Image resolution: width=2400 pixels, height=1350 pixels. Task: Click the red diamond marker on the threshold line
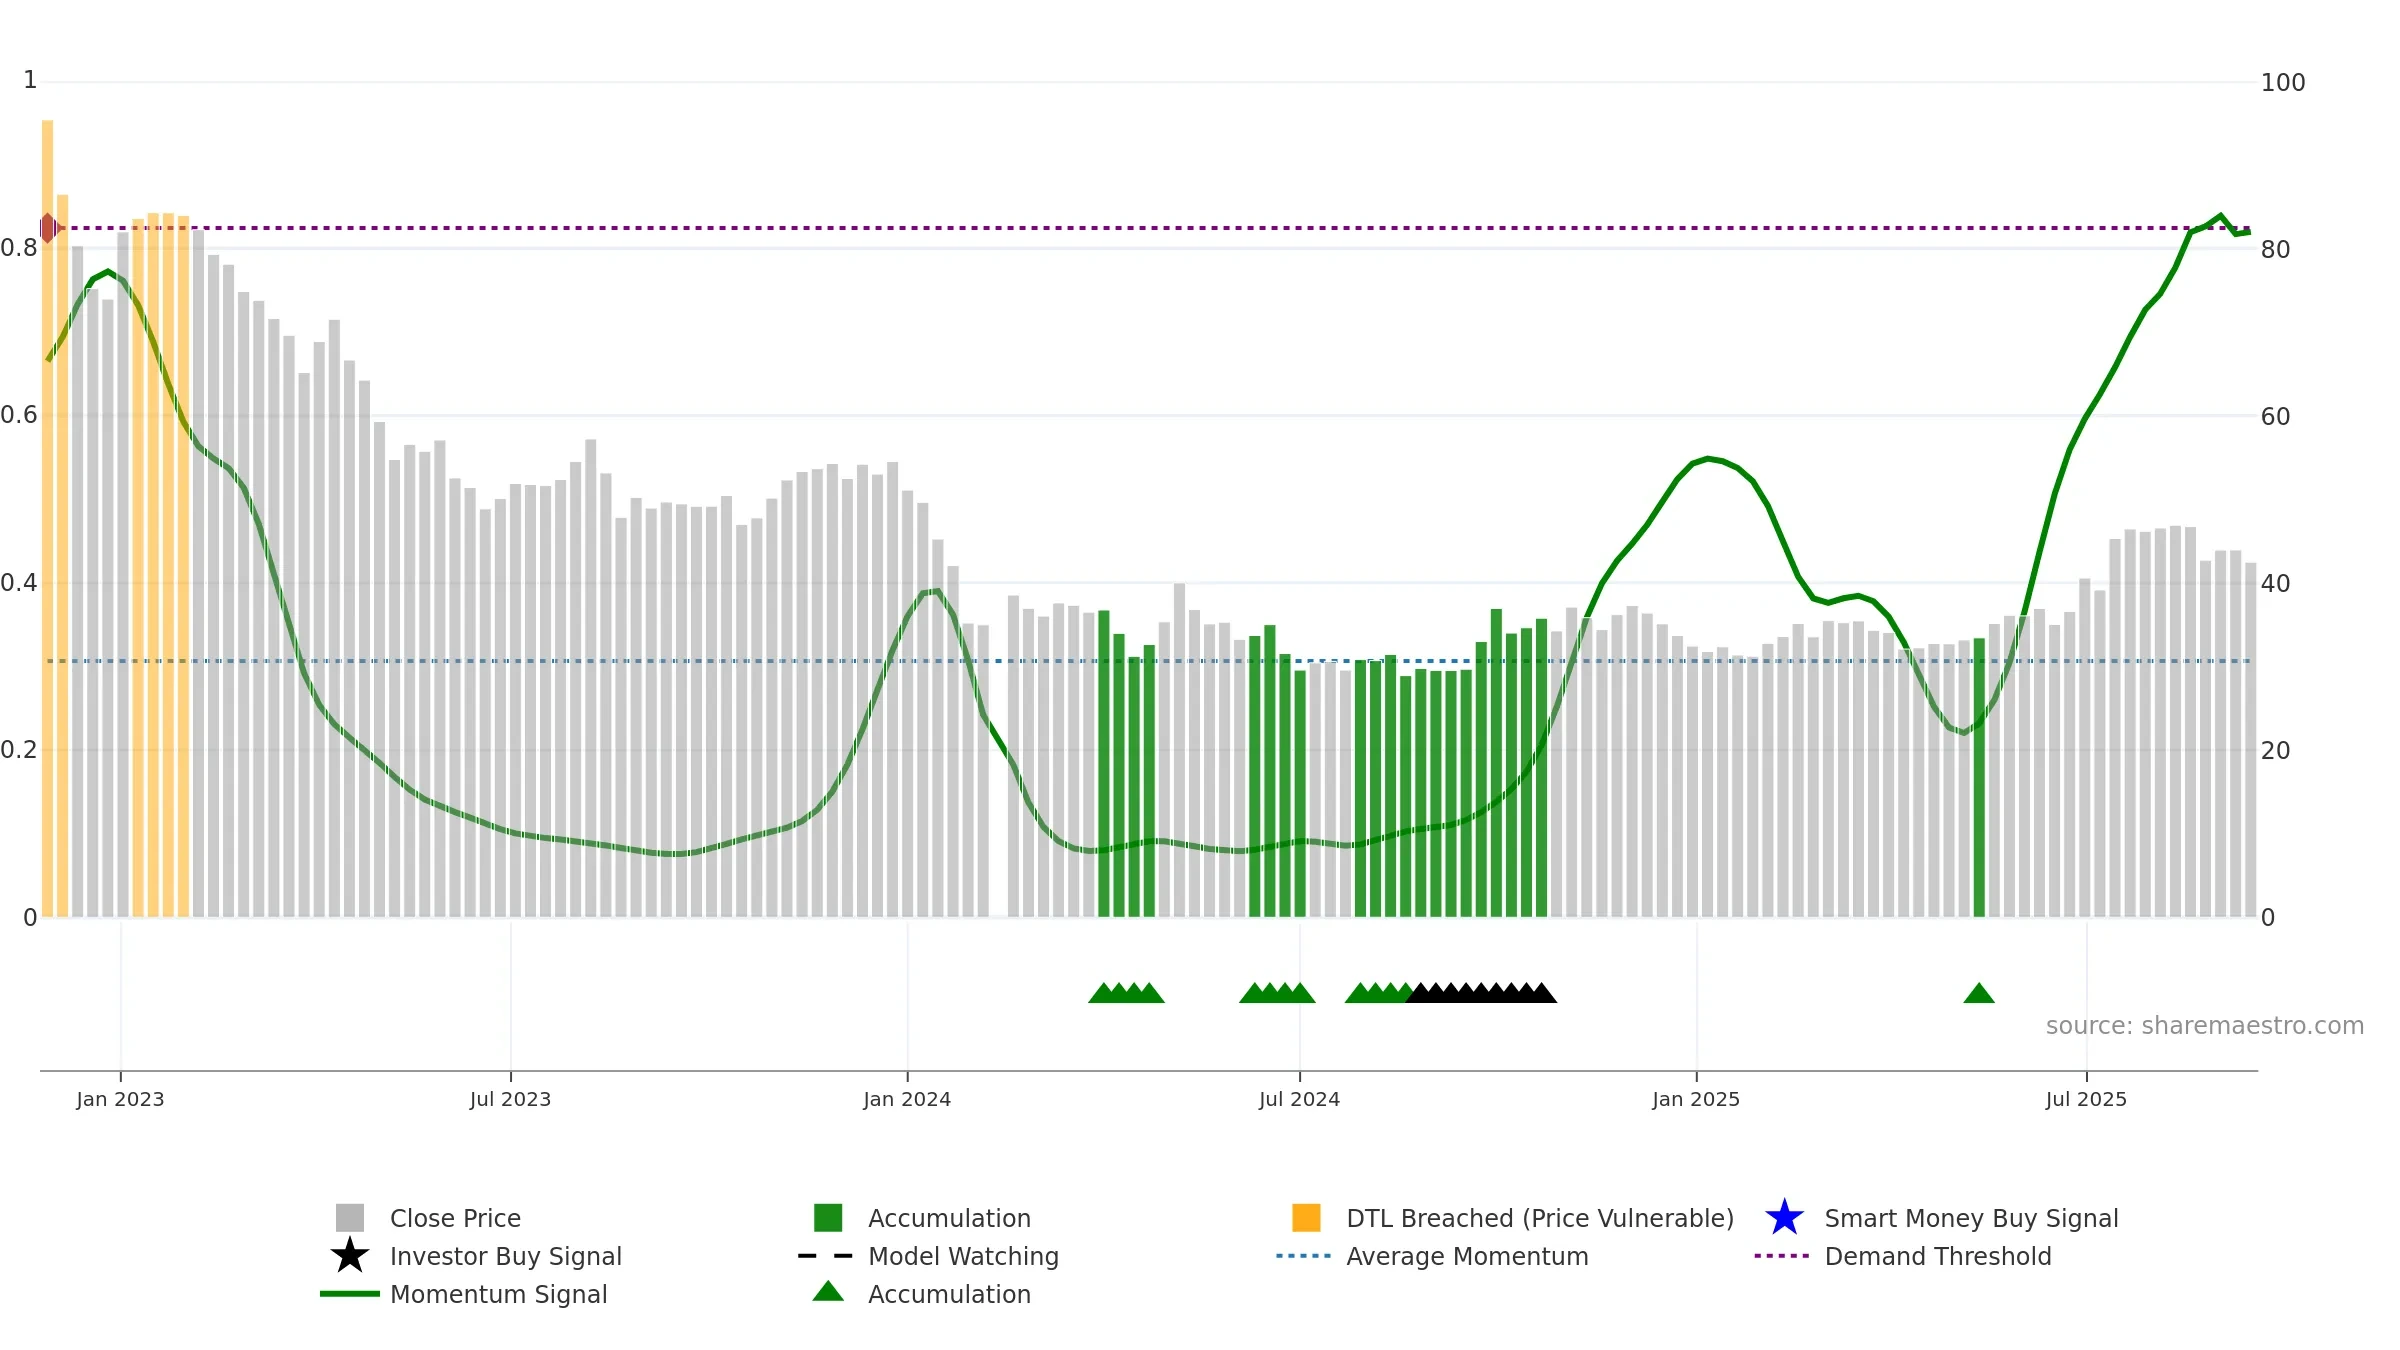(x=48, y=228)
